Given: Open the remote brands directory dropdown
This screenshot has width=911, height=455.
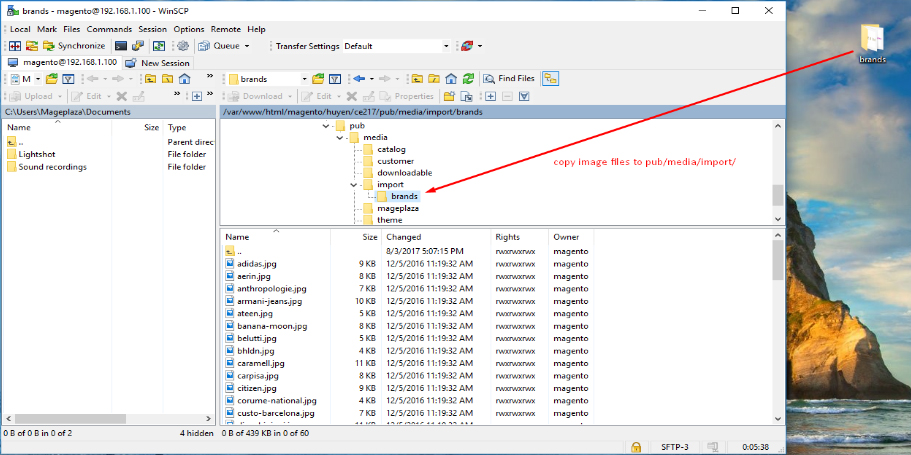Looking at the screenshot, I should [303, 78].
